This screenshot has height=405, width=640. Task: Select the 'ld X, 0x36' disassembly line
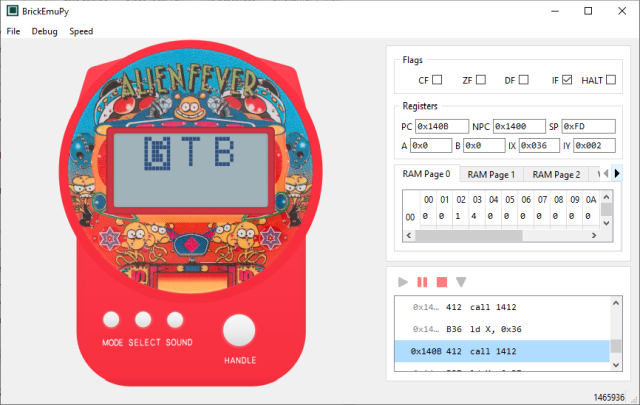pyautogui.click(x=502, y=329)
